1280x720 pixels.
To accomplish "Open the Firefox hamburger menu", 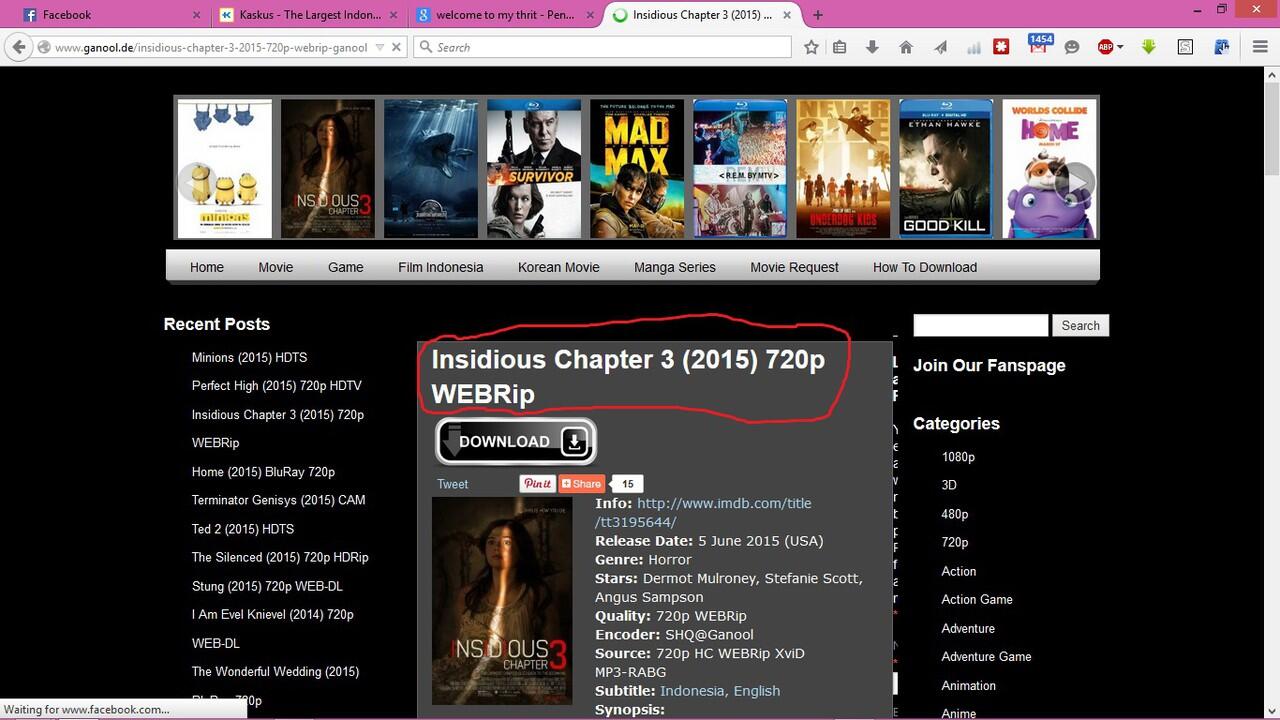I will coord(1260,47).
